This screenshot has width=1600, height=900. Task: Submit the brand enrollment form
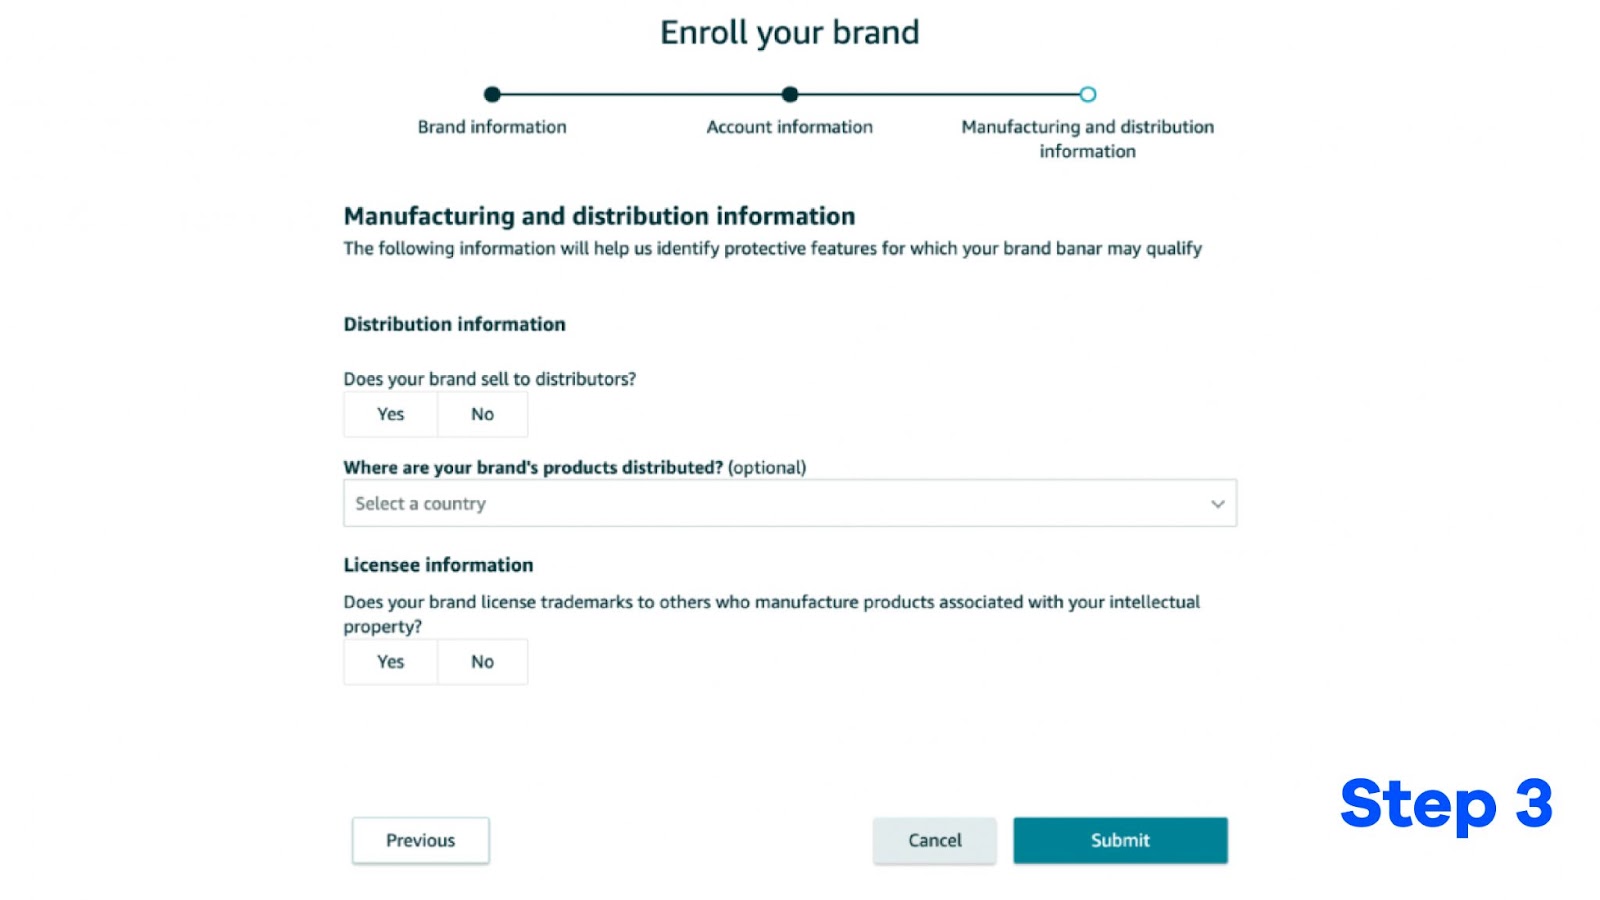1120,840
